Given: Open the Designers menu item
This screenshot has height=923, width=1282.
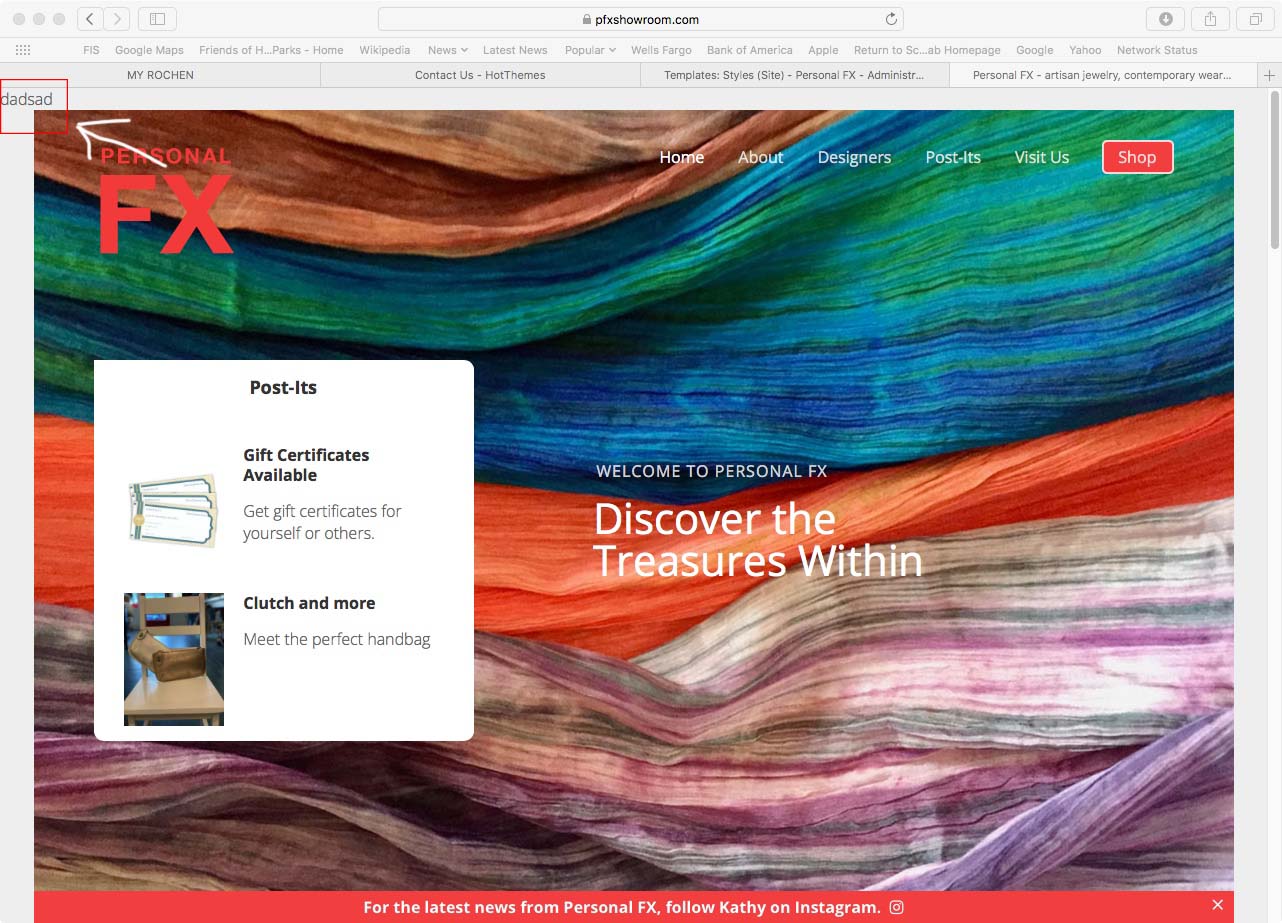Looking at the screenshot, I should (854, 157).
